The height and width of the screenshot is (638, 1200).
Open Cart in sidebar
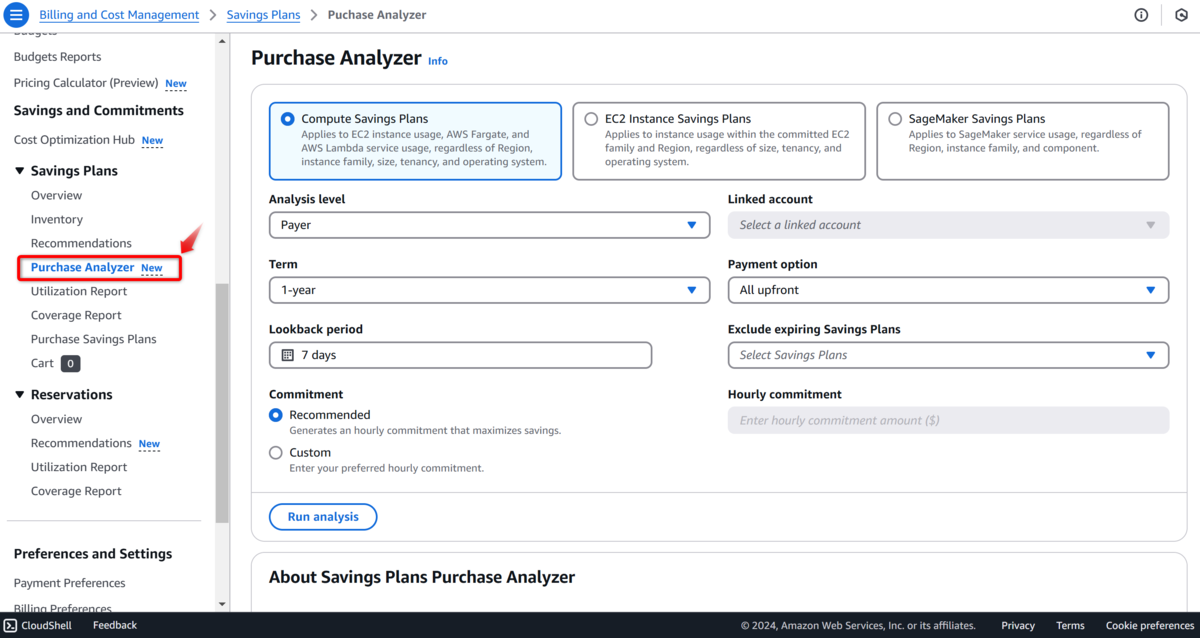(x=42, y=363)
